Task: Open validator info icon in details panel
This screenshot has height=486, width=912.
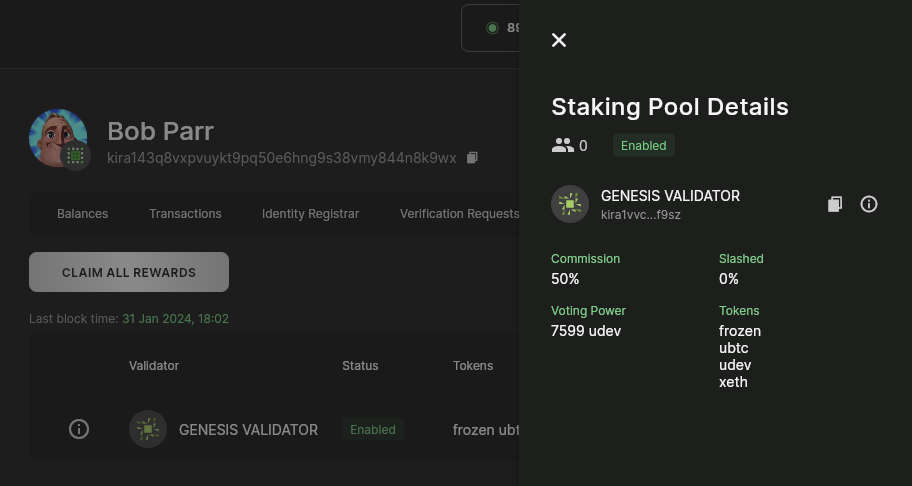Action: point(869,204)
